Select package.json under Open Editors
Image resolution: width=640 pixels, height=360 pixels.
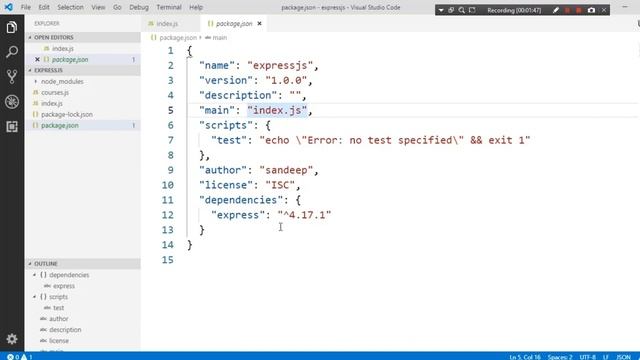click(x=83, y=60)
